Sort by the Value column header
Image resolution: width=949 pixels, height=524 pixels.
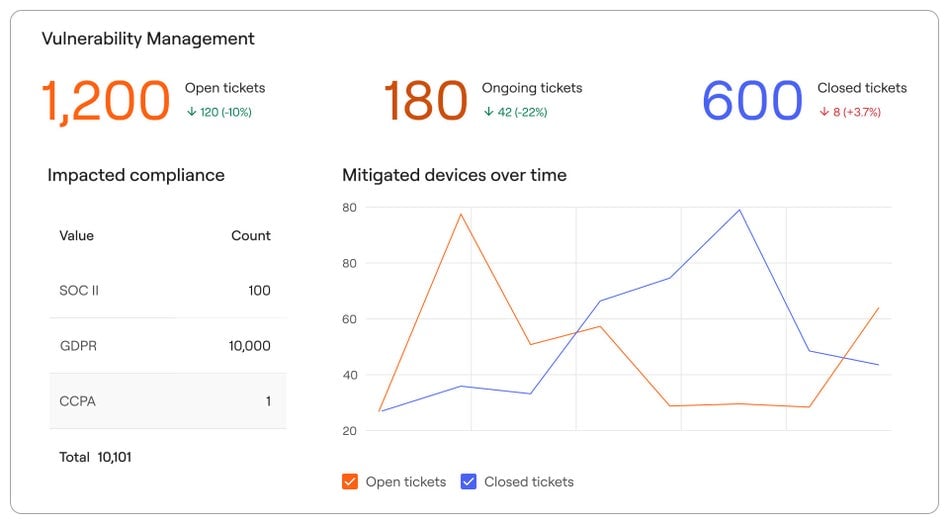click(x=77, y=236)
